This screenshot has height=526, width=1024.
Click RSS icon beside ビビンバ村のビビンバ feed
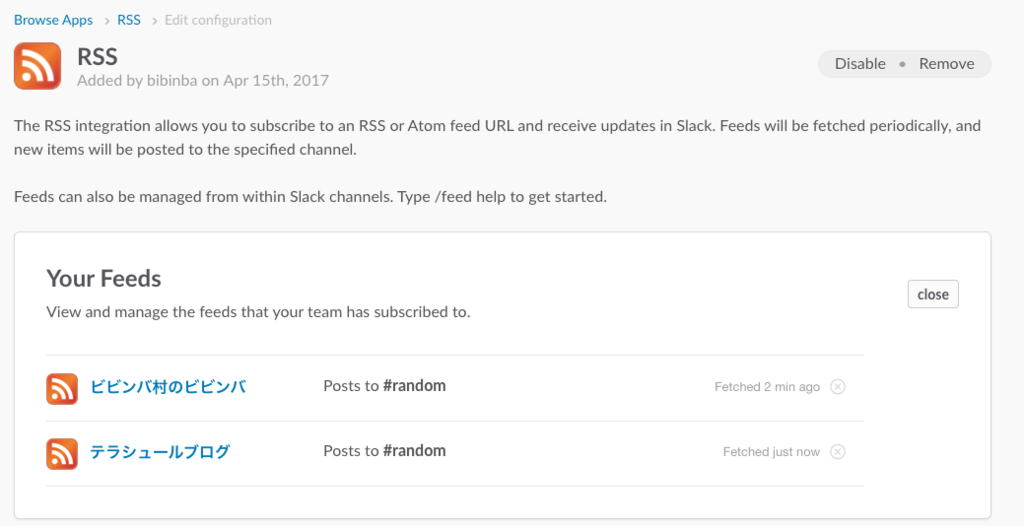[62, 389]
